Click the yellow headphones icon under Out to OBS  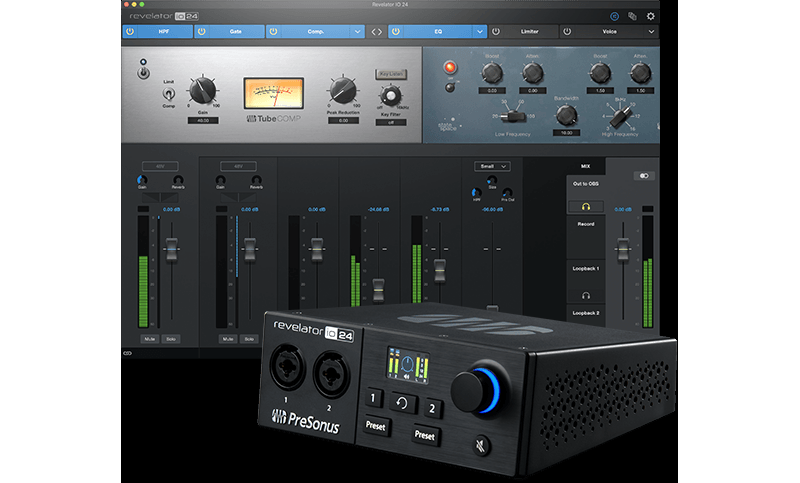[x=586, y=207]
